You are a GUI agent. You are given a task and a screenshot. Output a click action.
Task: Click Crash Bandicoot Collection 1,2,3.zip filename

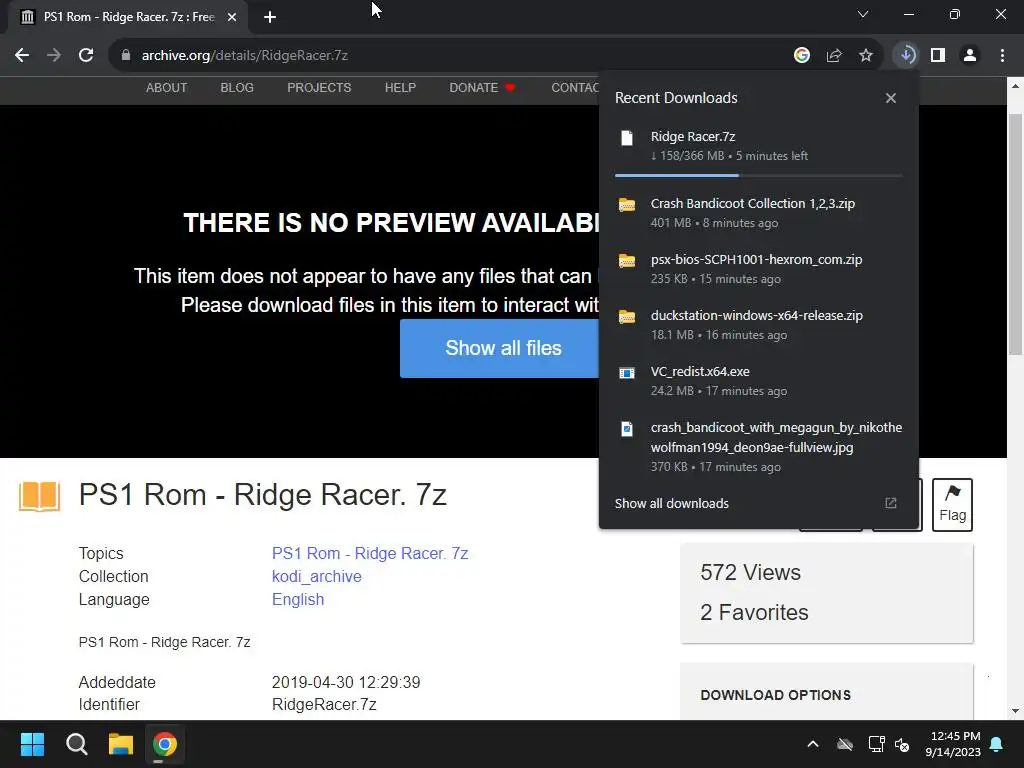(x=752, y=204)
